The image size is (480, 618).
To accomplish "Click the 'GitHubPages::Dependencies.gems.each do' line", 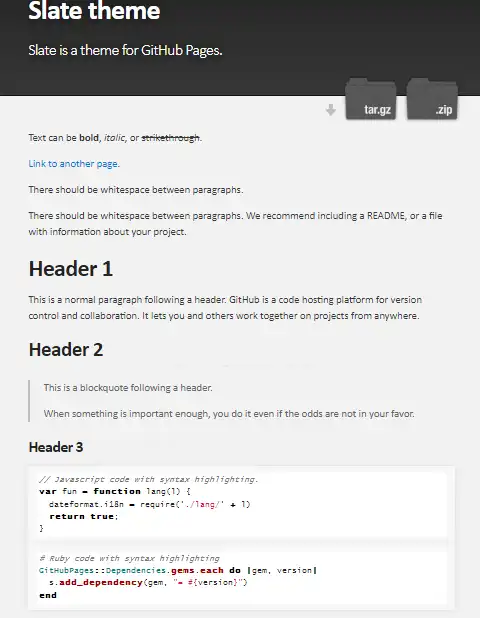I will tap(178, 570).
